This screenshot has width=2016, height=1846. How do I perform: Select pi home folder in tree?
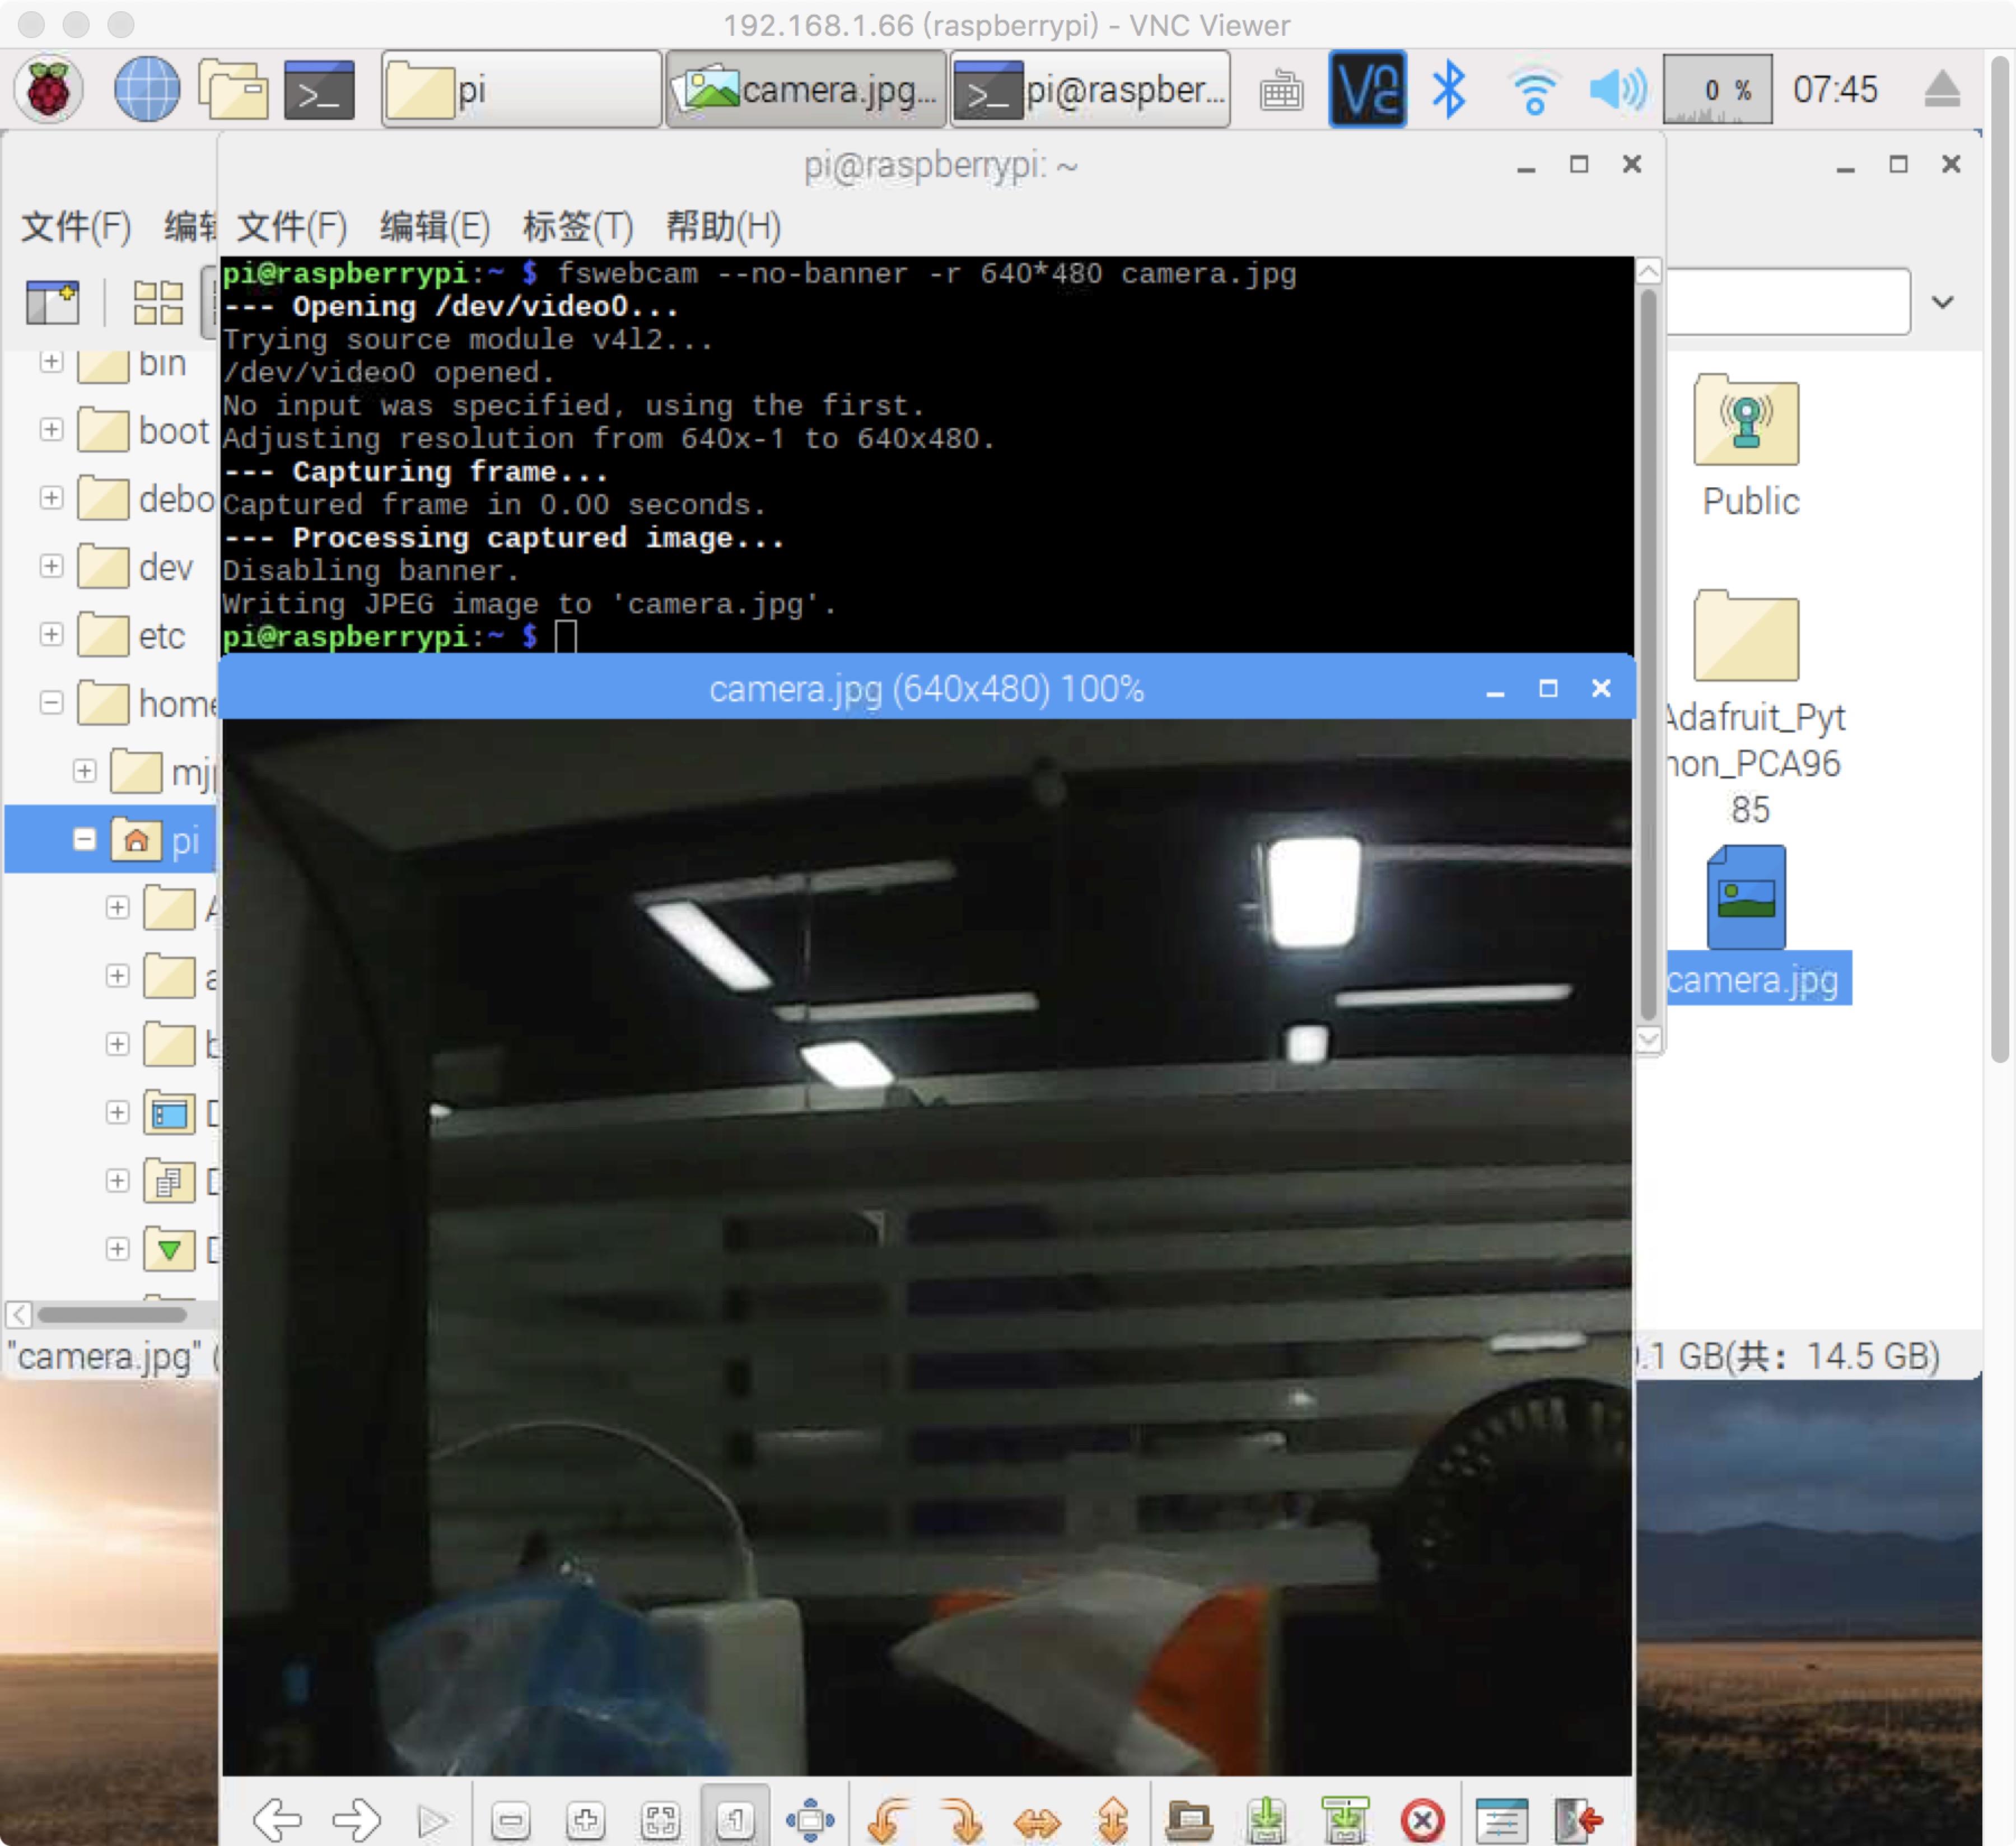coord(155,840)
